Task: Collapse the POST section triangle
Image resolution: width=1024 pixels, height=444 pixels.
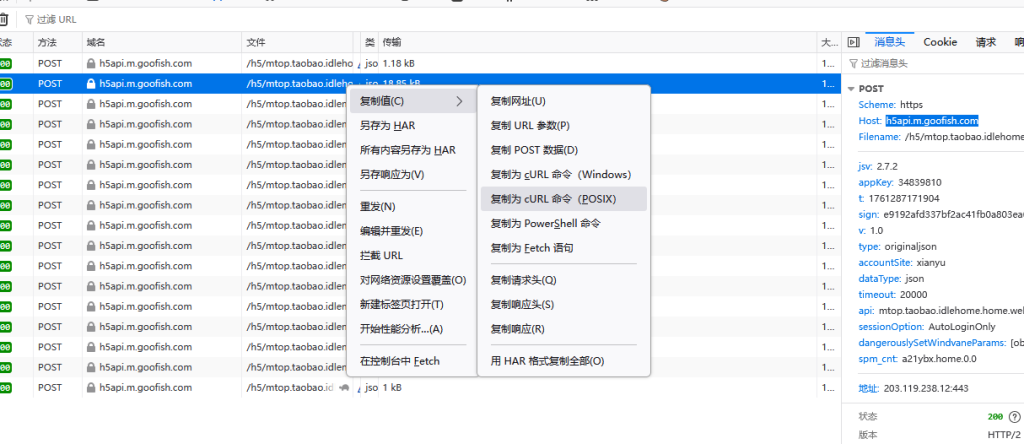Action: (851, 89)
